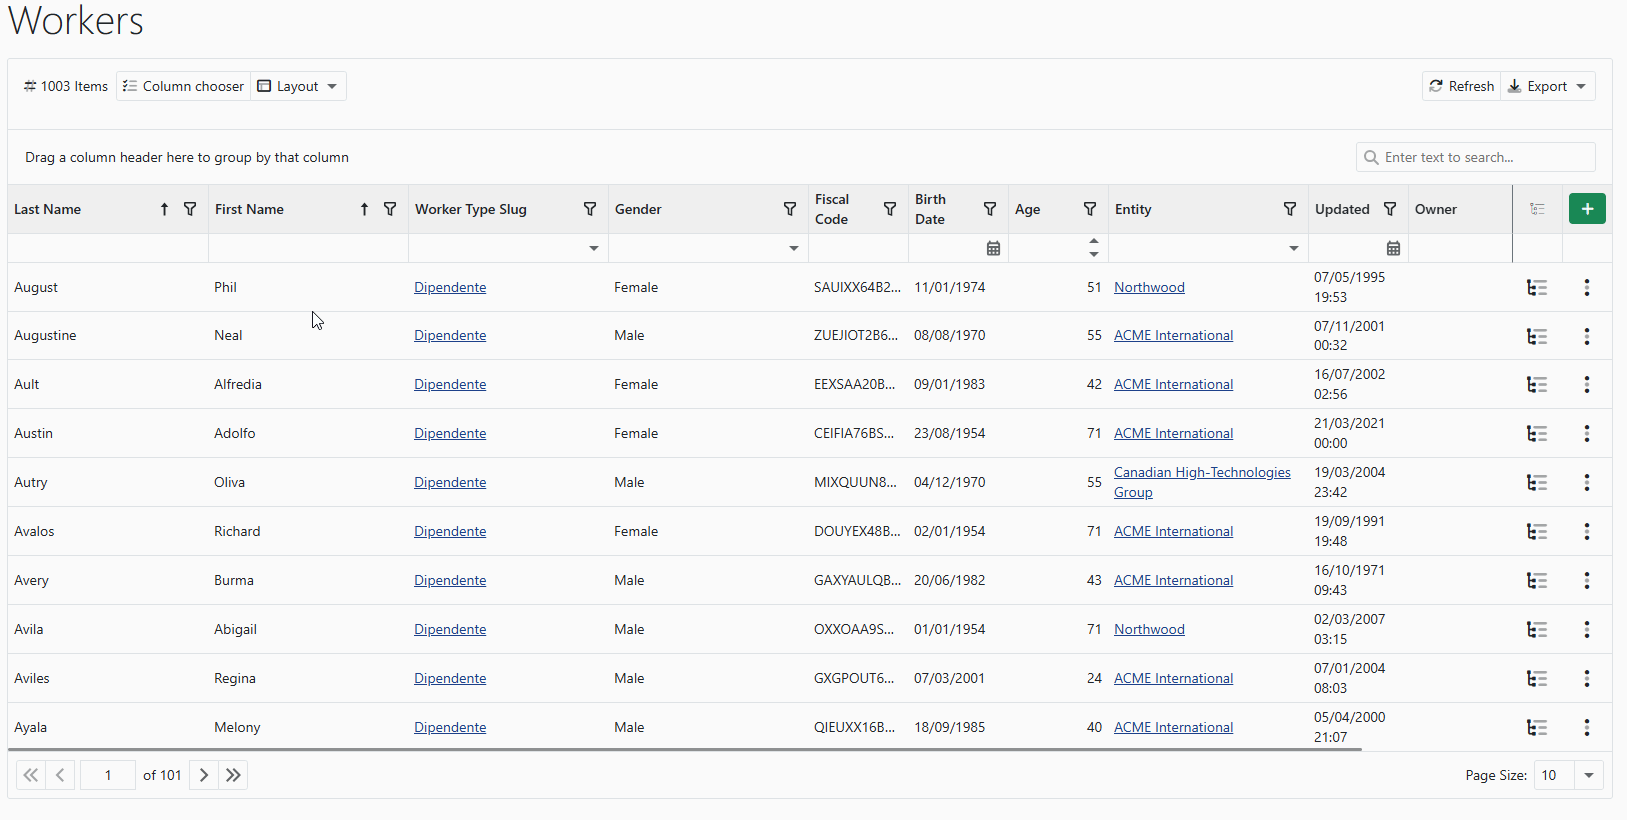The width and height of the screenshot is (1627, 820).
Task: Expand the Entity filter dropdown
Action: (x=1293, y=248)
